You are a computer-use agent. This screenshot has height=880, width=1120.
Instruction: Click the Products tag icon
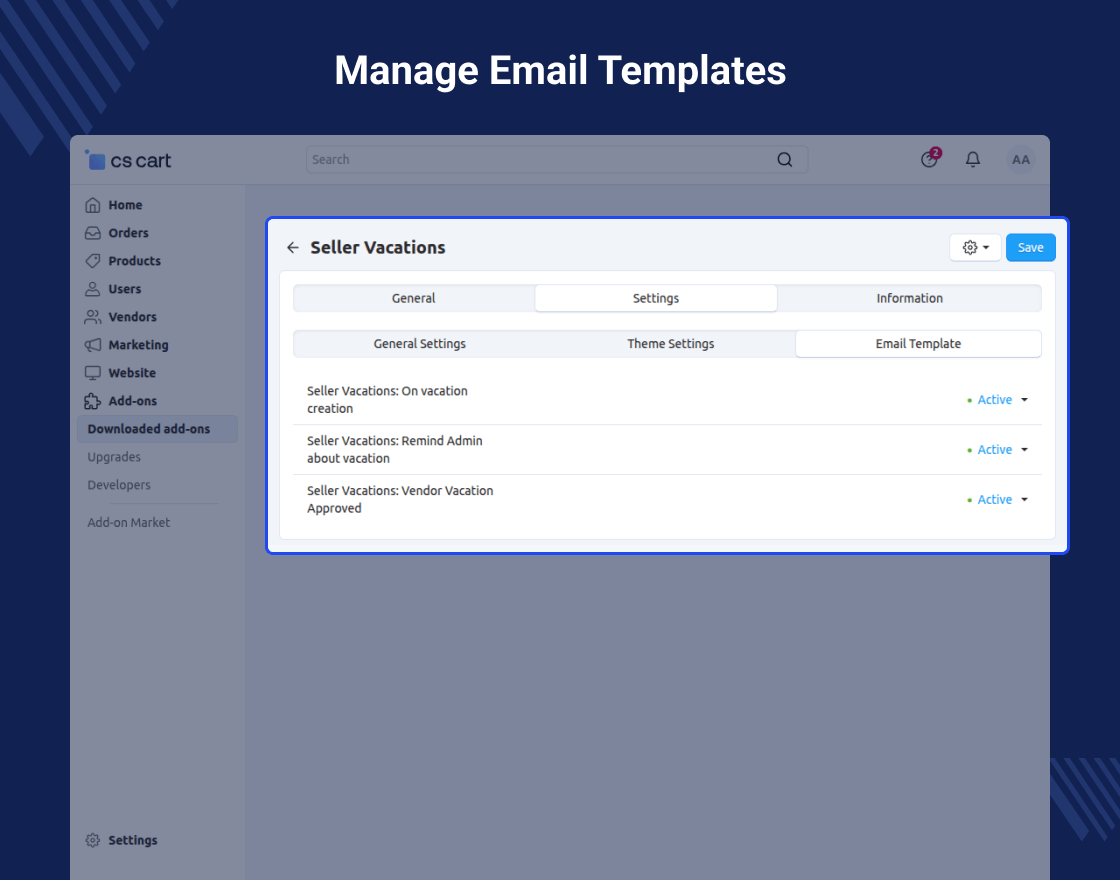[93, 261]
